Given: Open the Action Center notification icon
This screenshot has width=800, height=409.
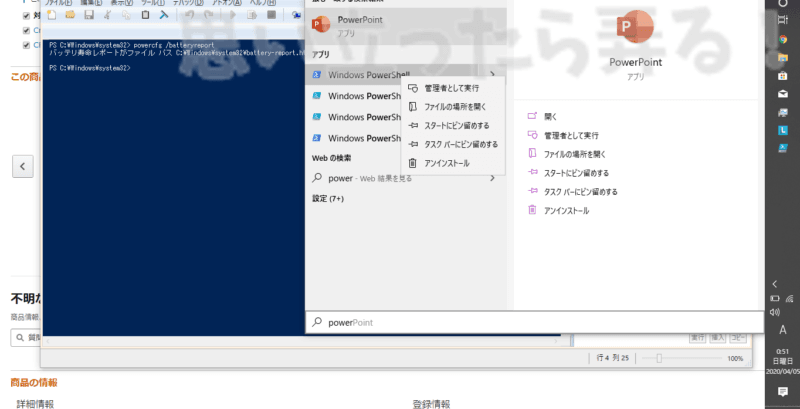Looking at the screenshot, I should (783, 391).
